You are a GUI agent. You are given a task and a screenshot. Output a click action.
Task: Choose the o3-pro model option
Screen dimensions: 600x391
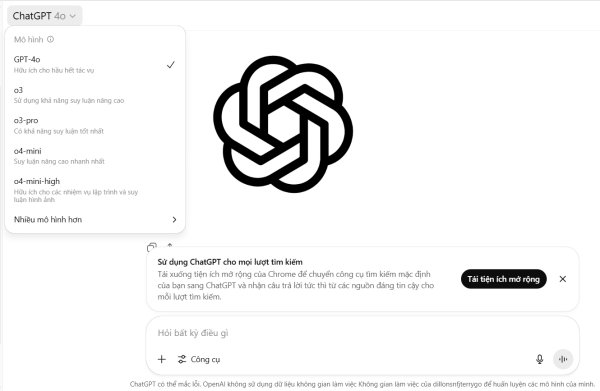tap(95, 125)
